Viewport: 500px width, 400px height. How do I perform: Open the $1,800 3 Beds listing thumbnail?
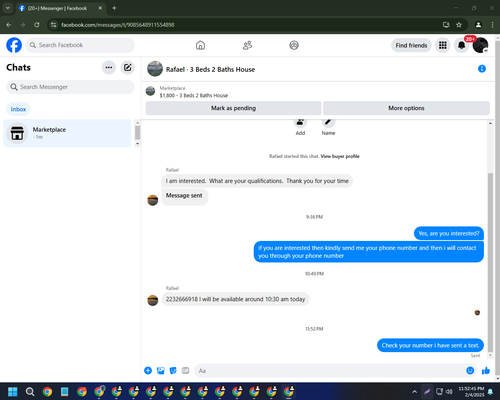(151, 91)
